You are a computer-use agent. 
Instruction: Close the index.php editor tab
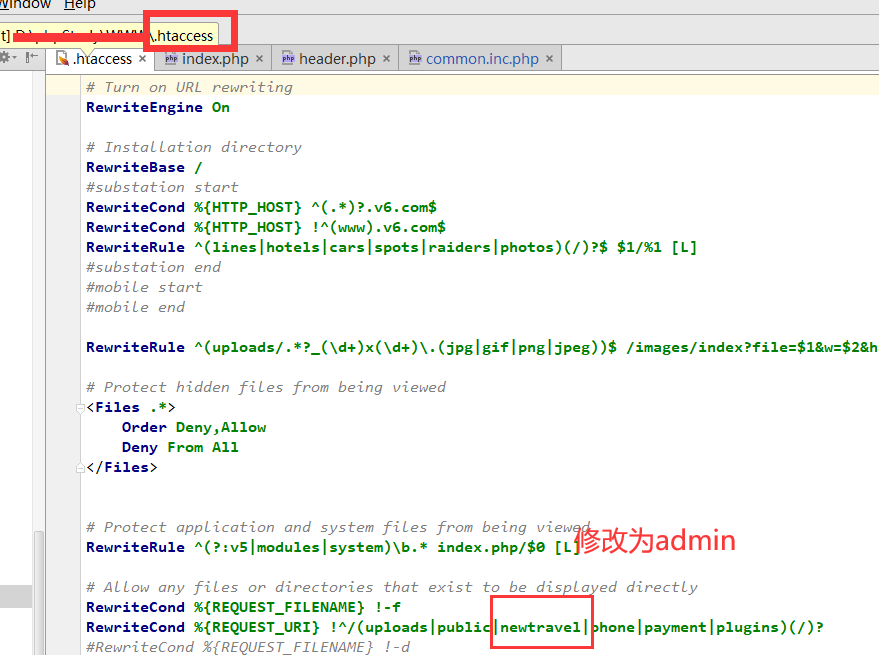coord(259,59)
